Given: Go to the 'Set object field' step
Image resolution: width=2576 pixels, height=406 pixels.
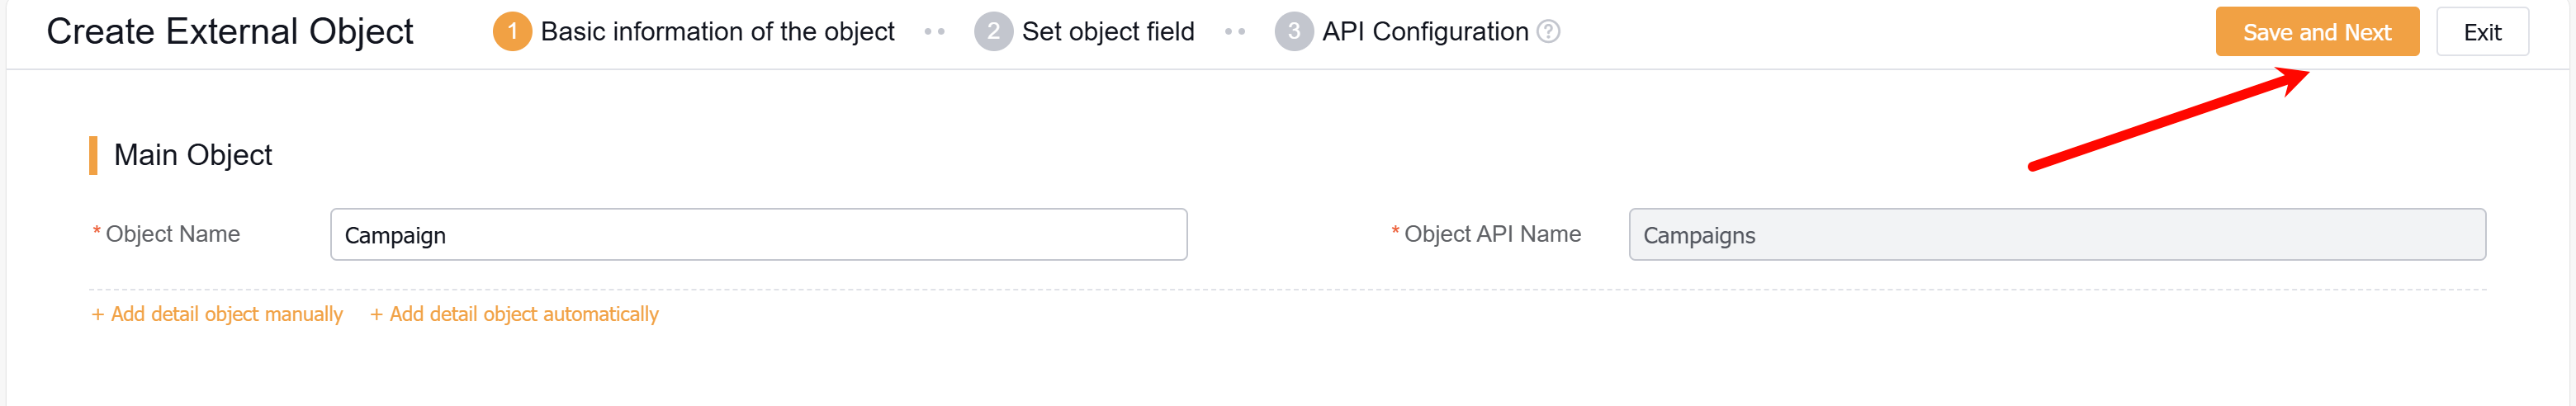Looking at the screenshot, I should 1107,32.
